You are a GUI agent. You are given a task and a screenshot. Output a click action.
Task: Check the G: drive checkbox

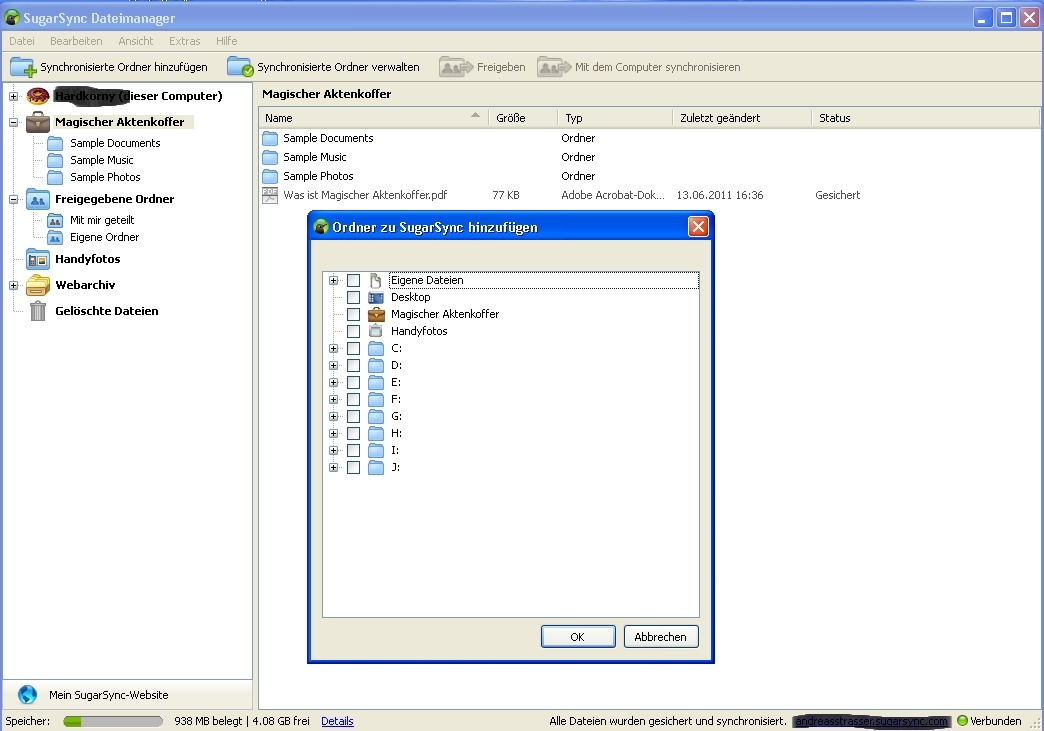point(354,417)
